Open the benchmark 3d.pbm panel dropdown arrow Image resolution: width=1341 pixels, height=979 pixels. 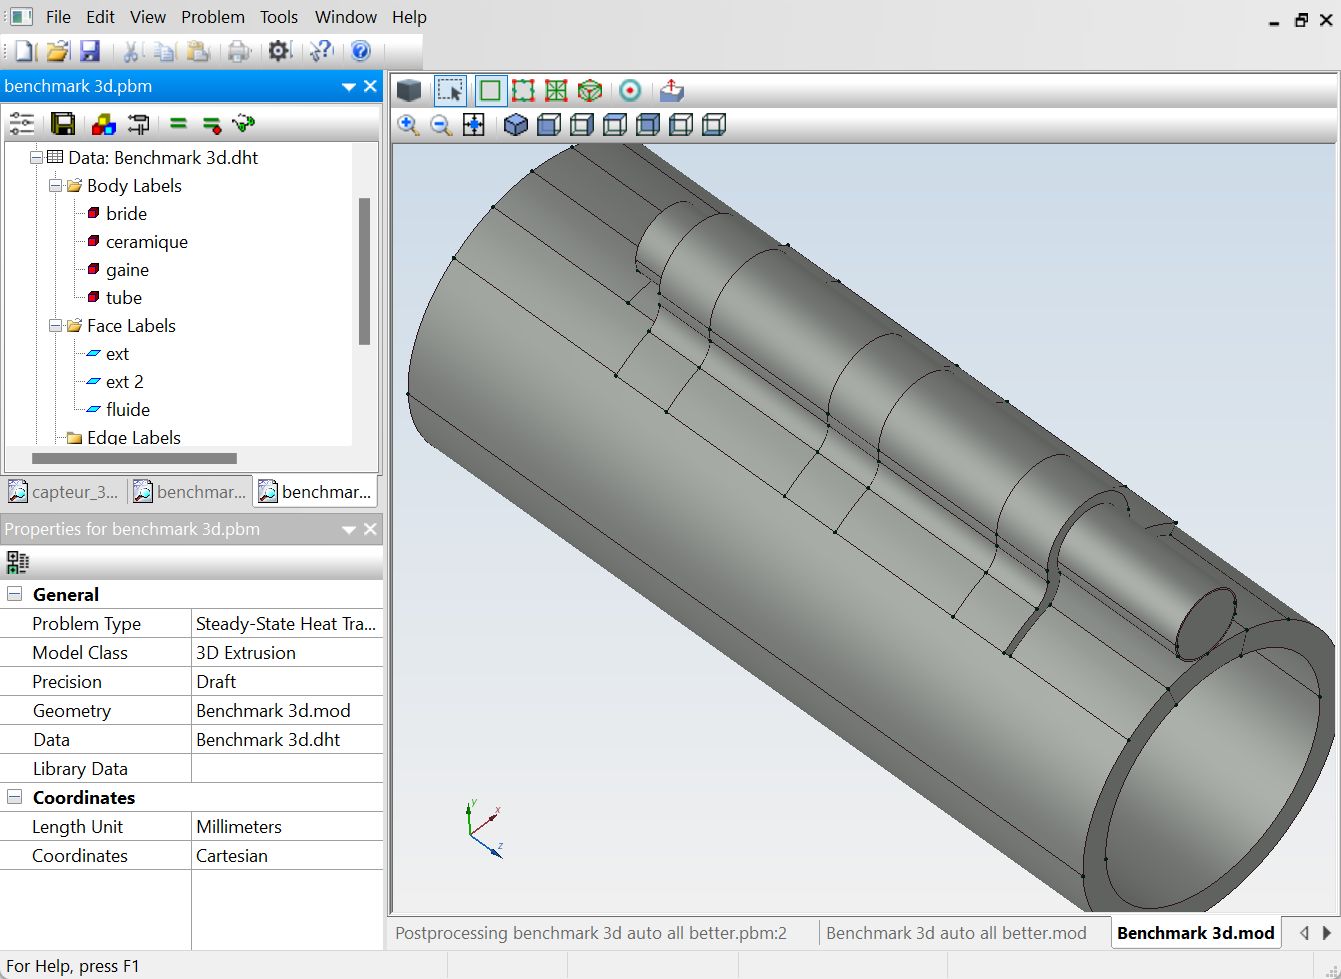point(348,87)
